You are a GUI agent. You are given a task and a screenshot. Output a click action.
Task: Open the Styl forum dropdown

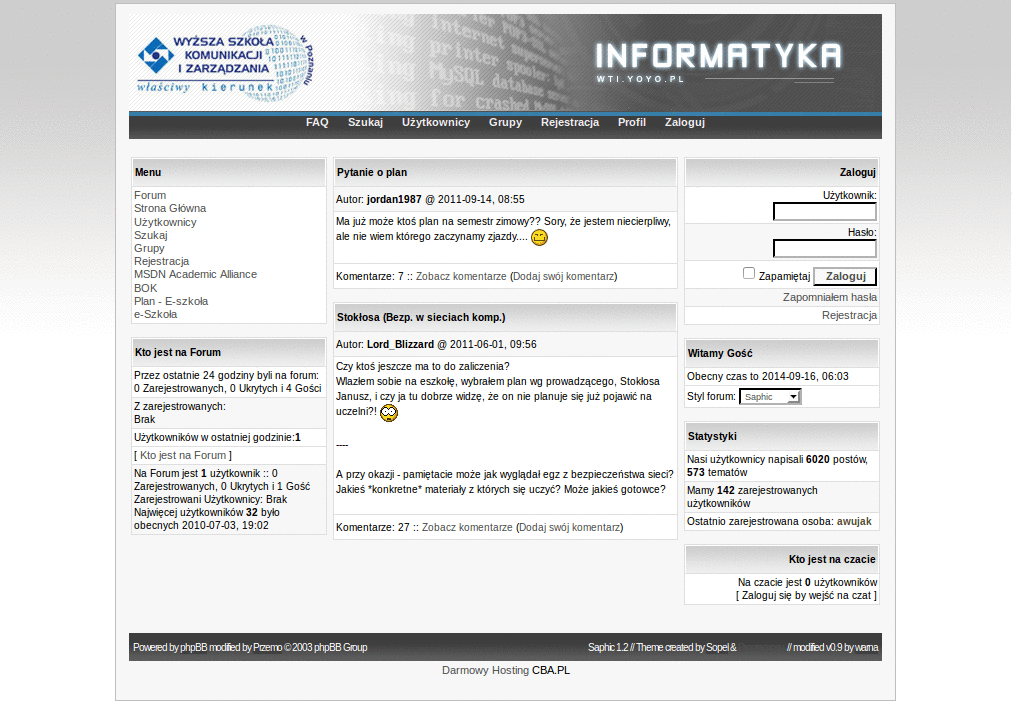pyautogui.click(x=770, y=396)
